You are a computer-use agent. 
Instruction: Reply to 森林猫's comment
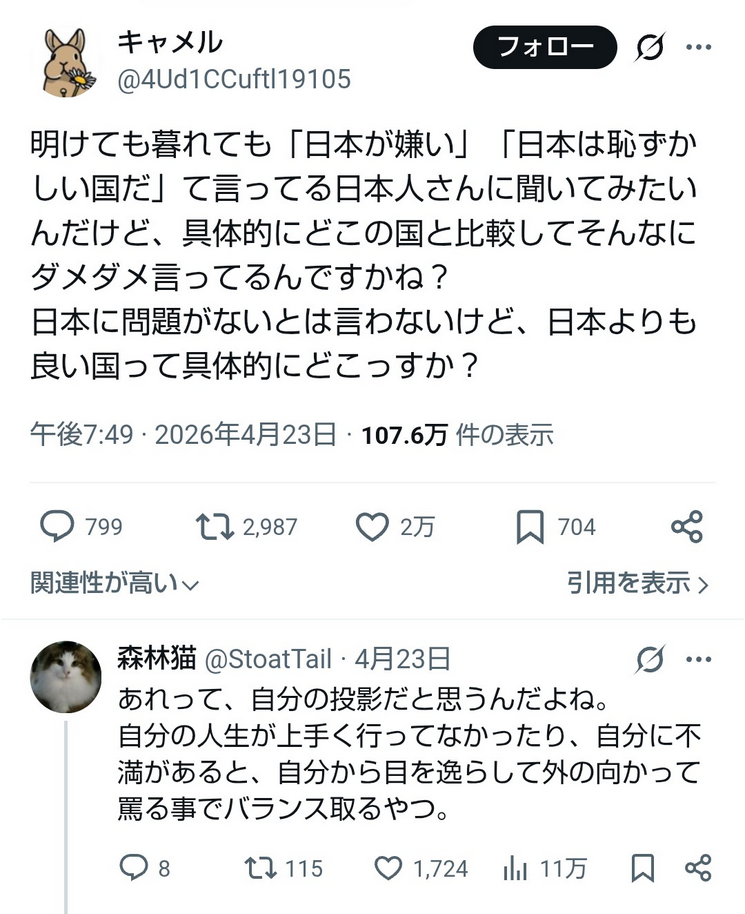(133, 868)
